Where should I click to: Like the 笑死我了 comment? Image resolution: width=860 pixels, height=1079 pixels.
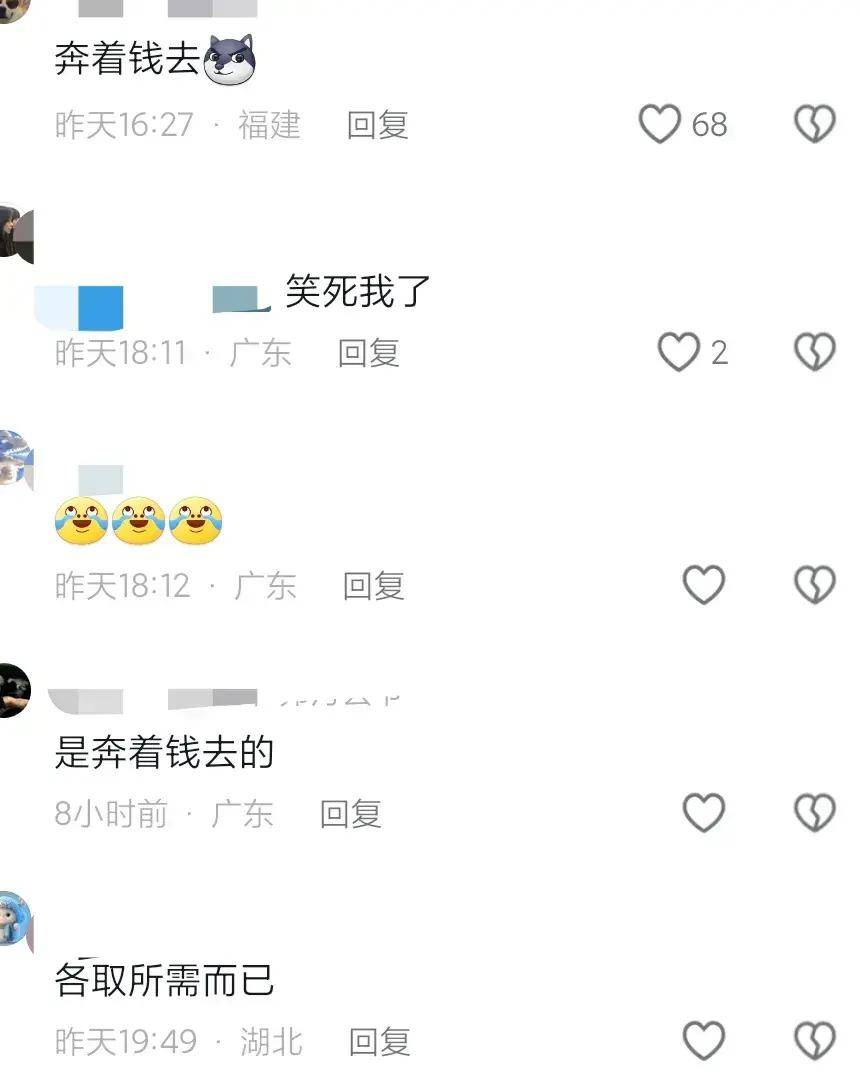pos(678,352)
